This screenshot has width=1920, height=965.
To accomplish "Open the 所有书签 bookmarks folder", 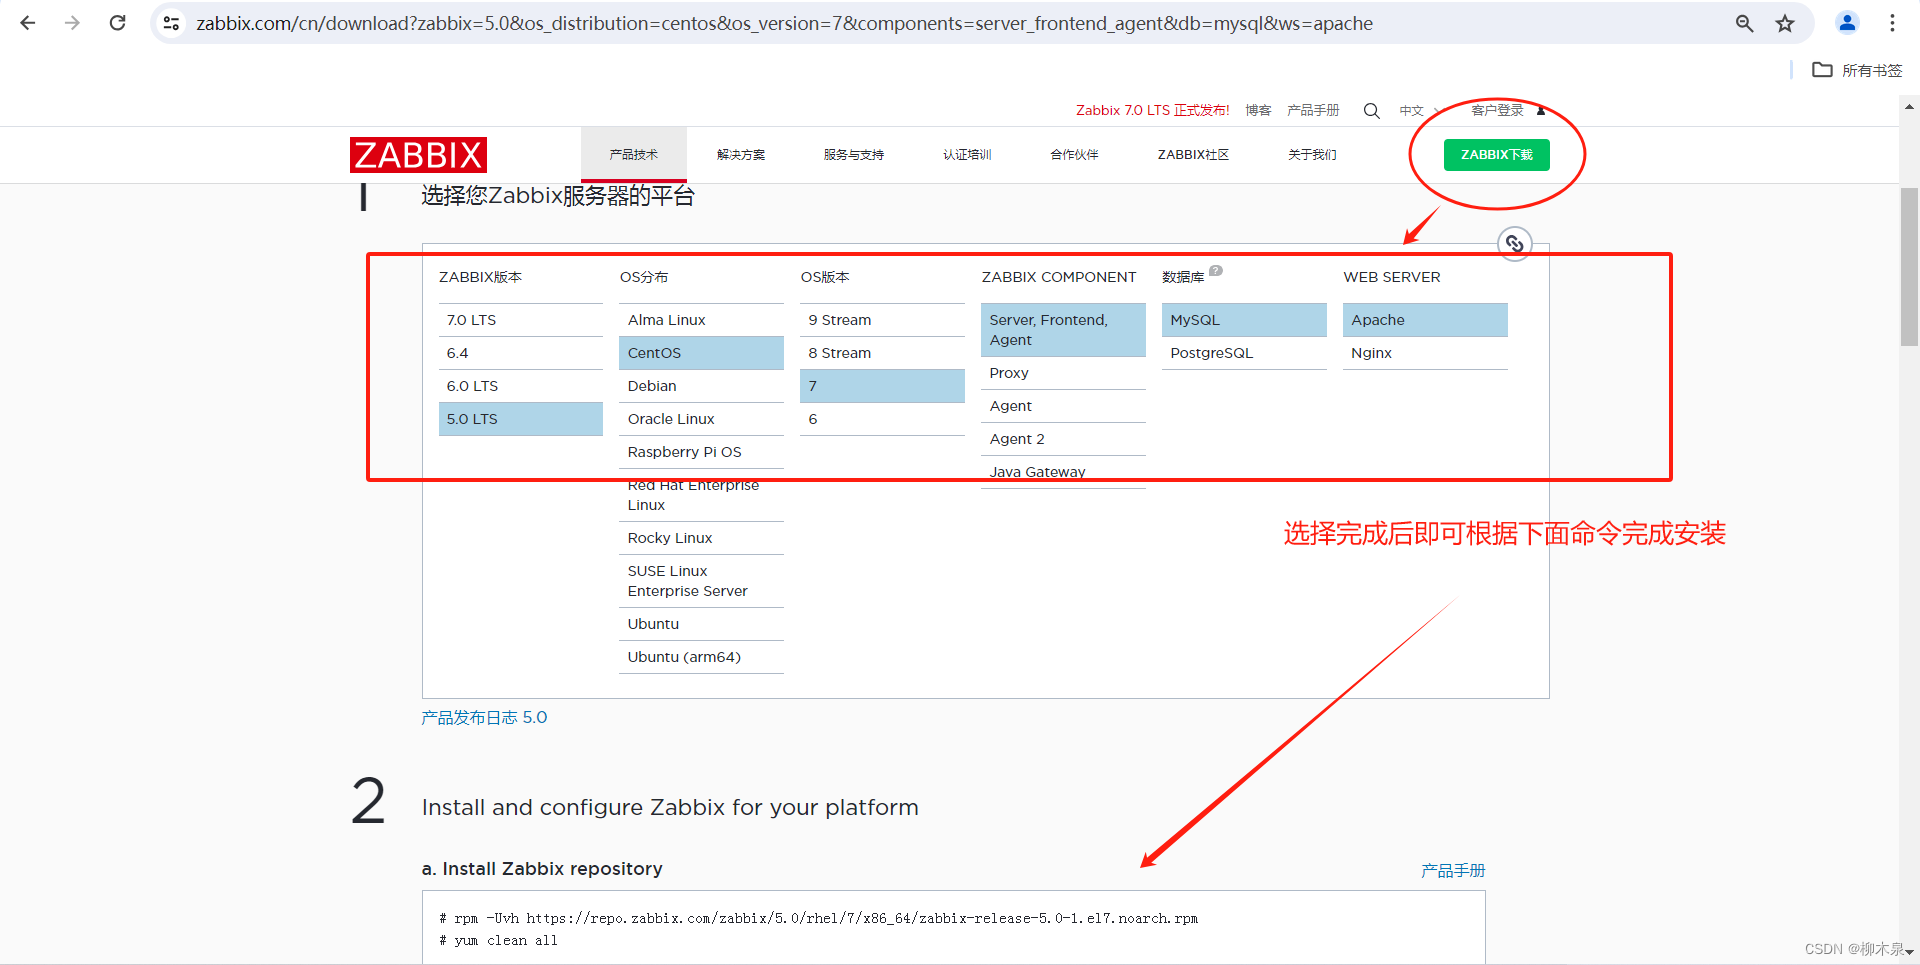I will pos(1857,70).
